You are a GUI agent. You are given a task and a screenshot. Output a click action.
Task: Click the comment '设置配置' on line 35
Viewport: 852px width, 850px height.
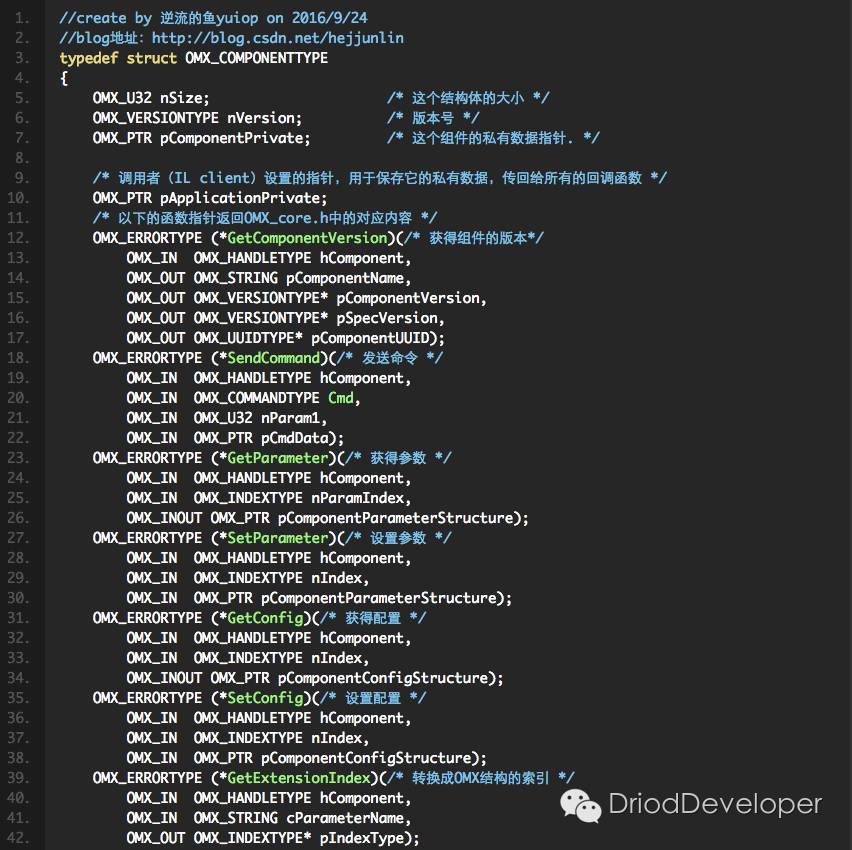tap(373, 698)
